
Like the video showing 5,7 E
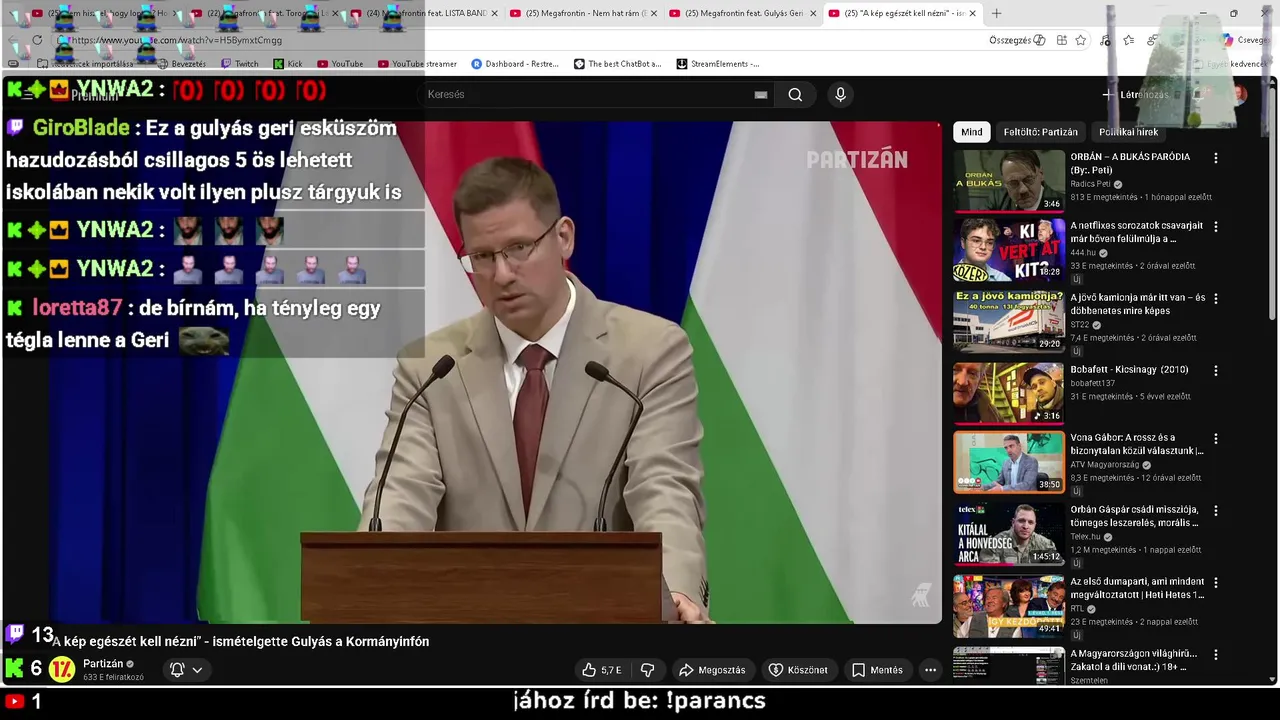pos(602,670)
